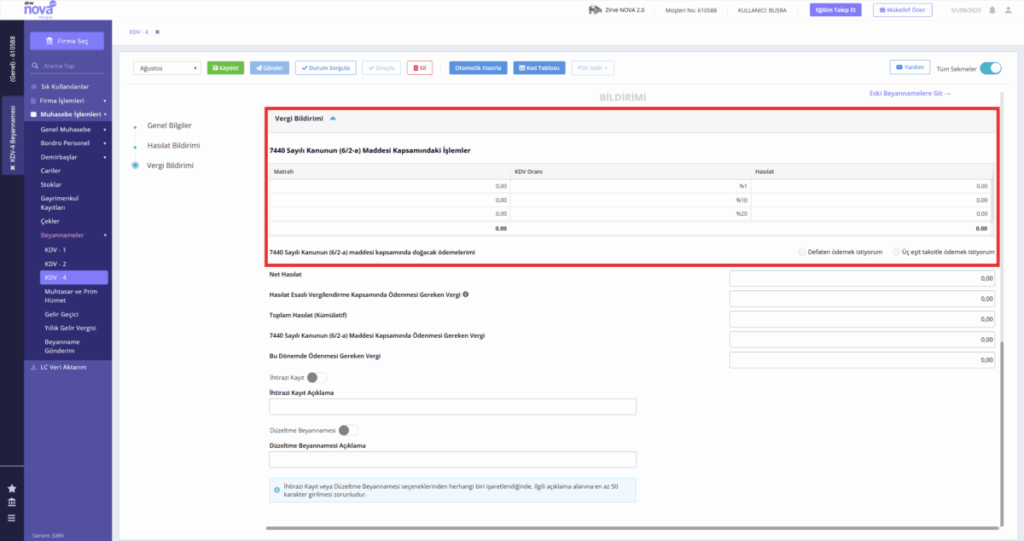Open the notifications bell icon
This screenshot has width=1024, height=541.
coord(992,10)
